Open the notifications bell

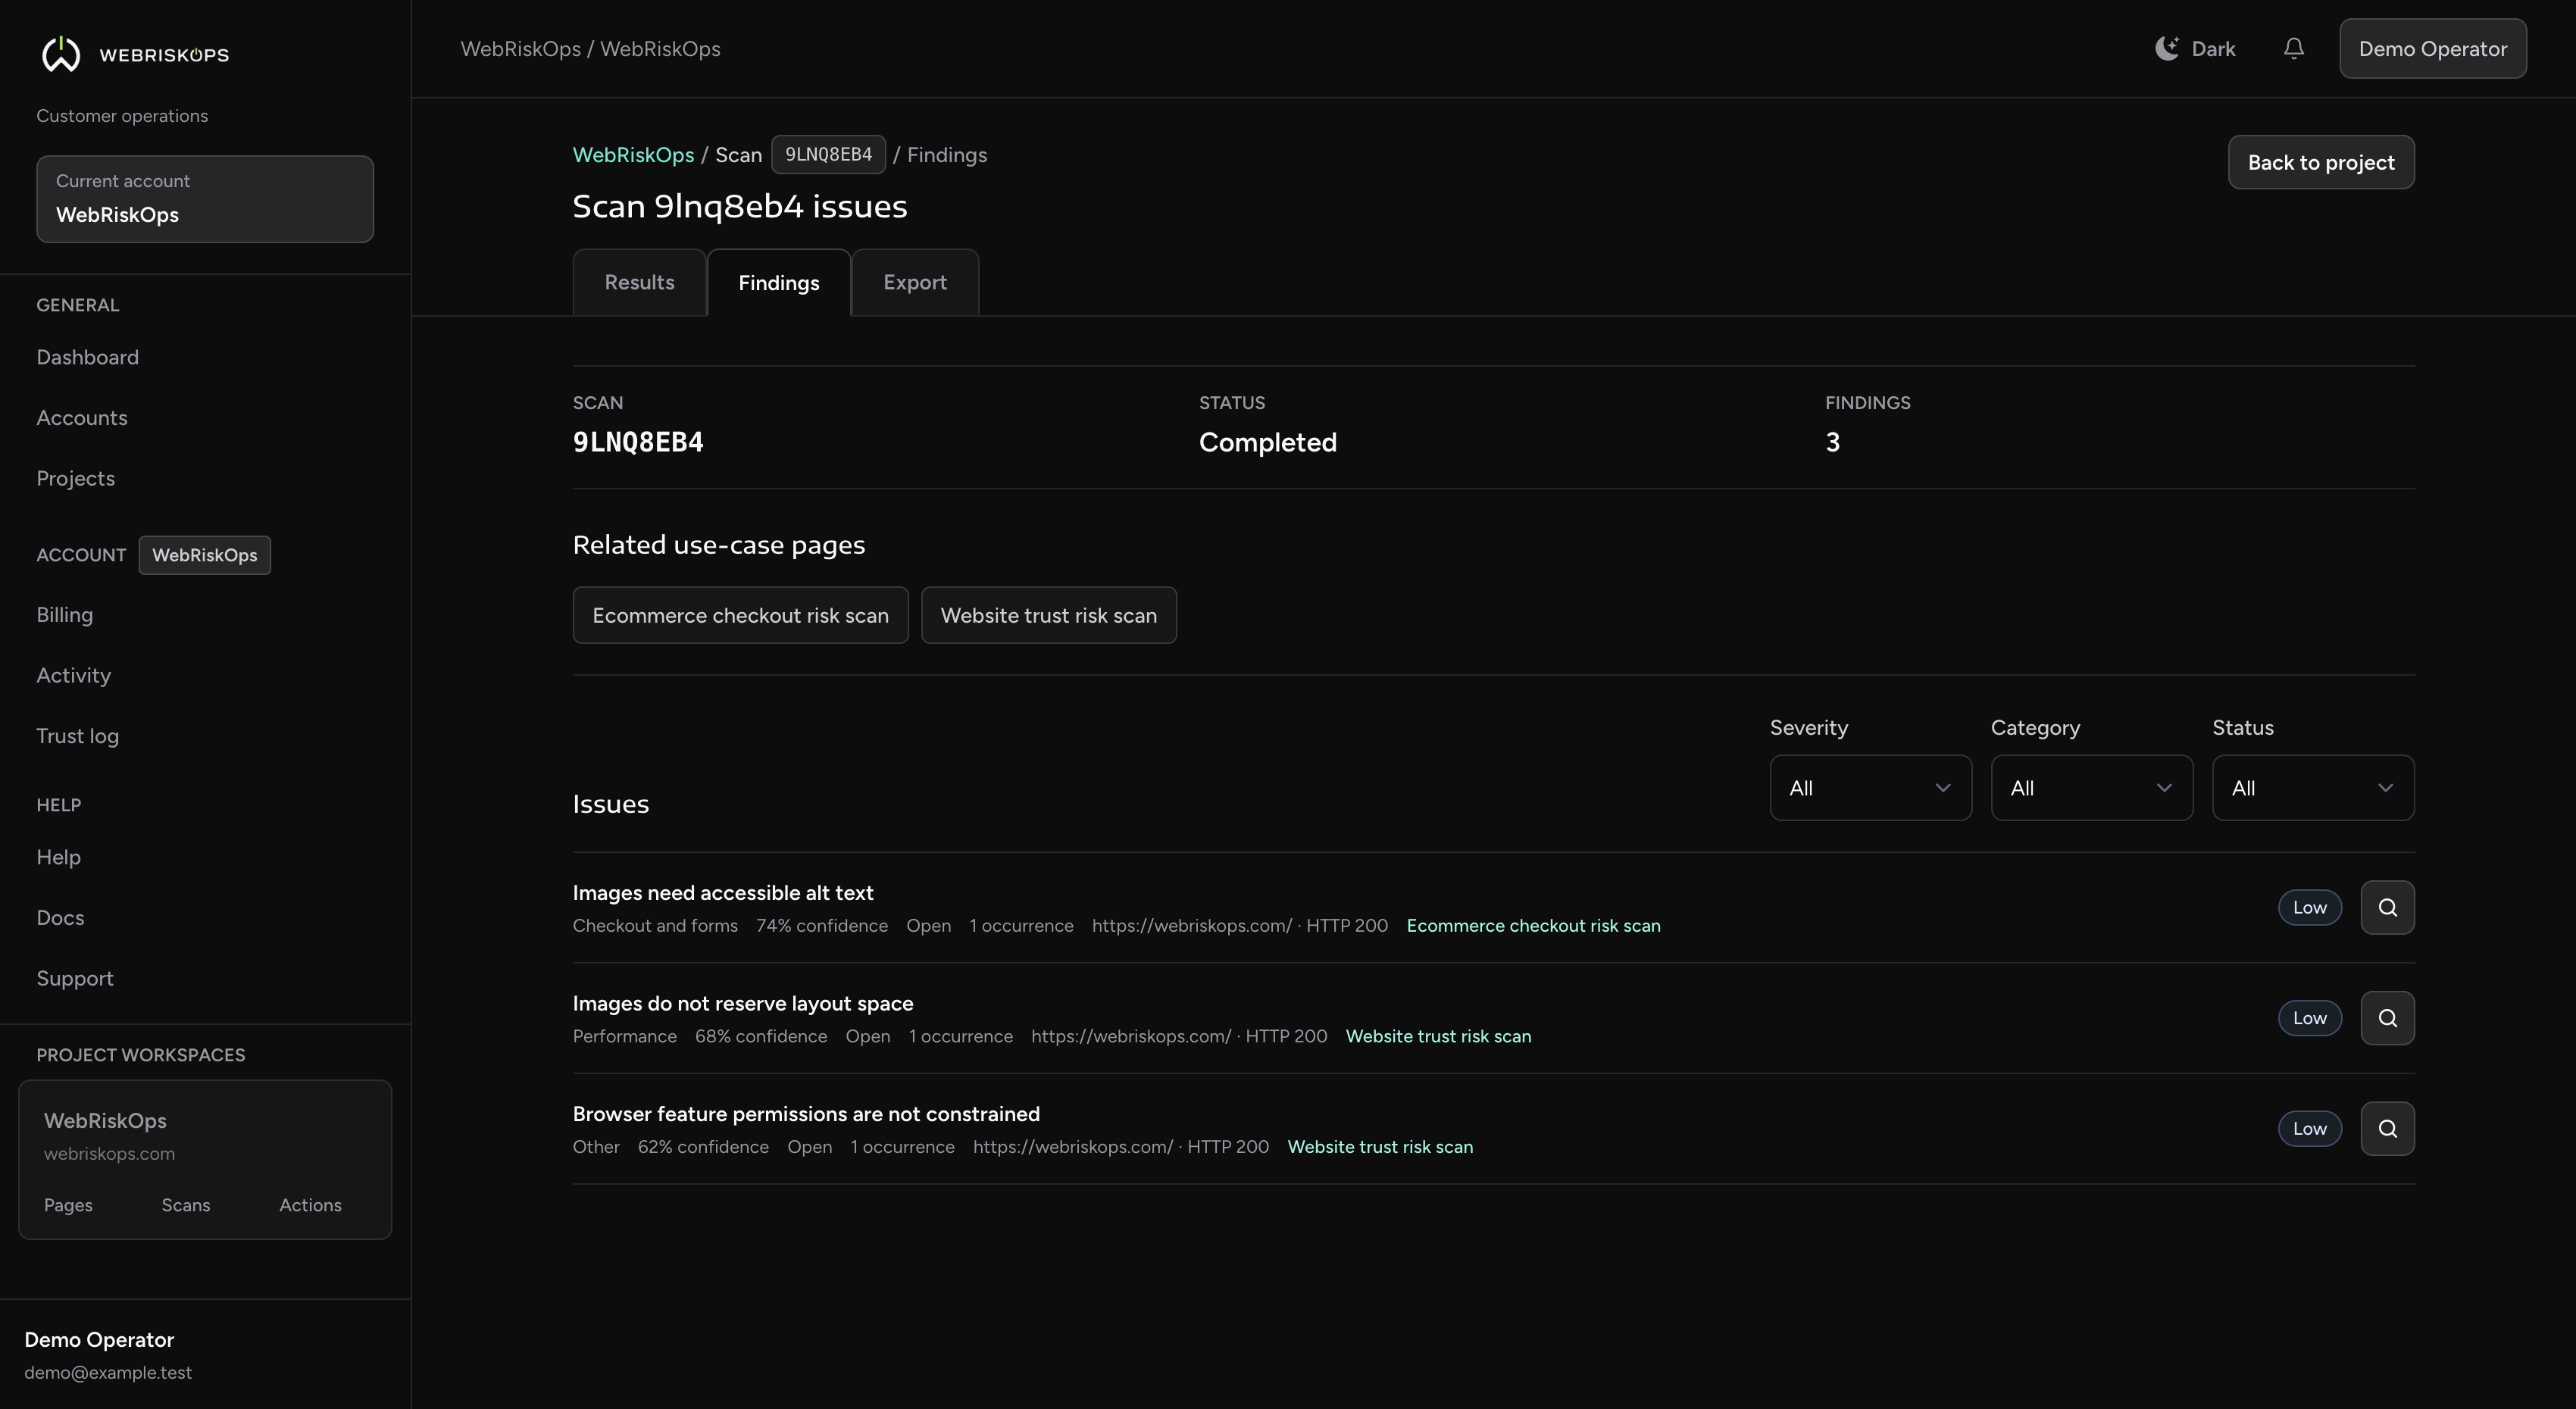click(x=2294, y=48)
